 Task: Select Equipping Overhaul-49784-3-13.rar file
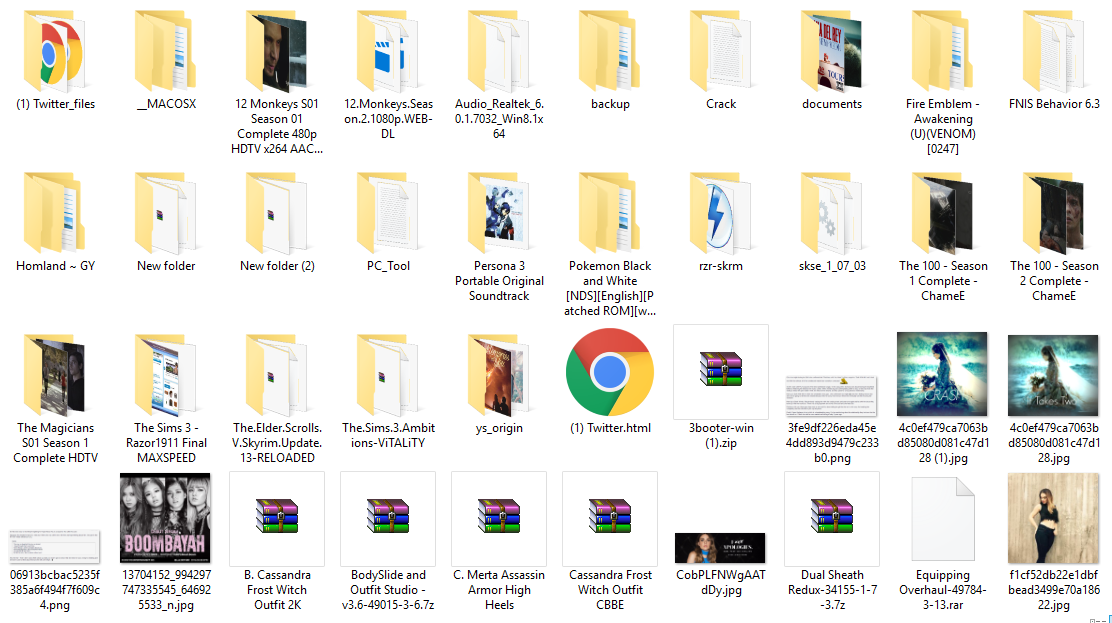pos(943,519)
